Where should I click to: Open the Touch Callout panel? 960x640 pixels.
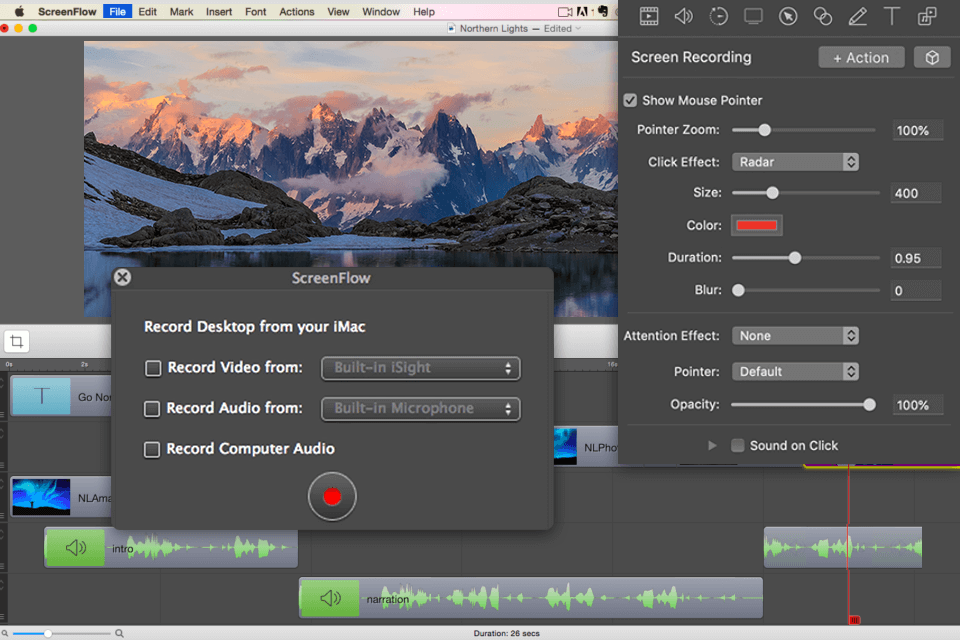click(x=823, y=16)
